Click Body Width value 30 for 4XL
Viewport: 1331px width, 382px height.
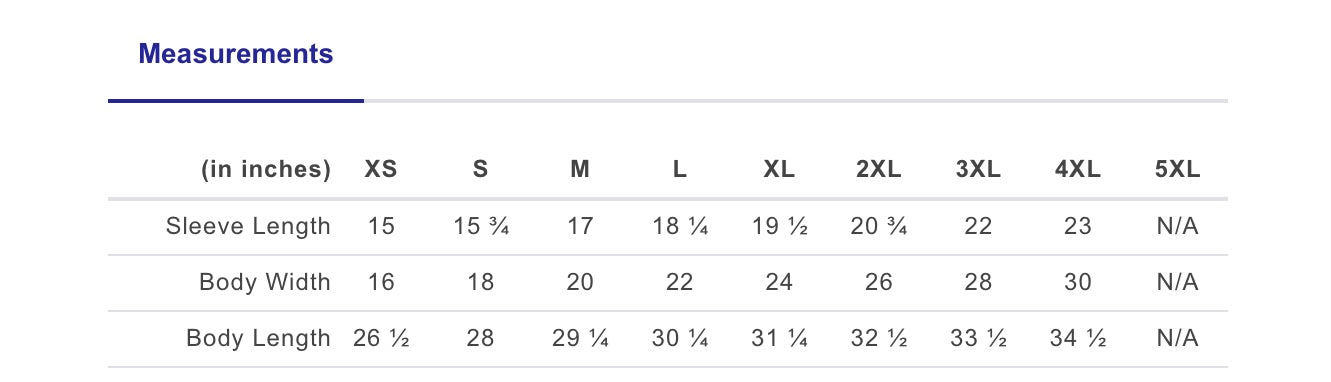[x=1078, y=282]
